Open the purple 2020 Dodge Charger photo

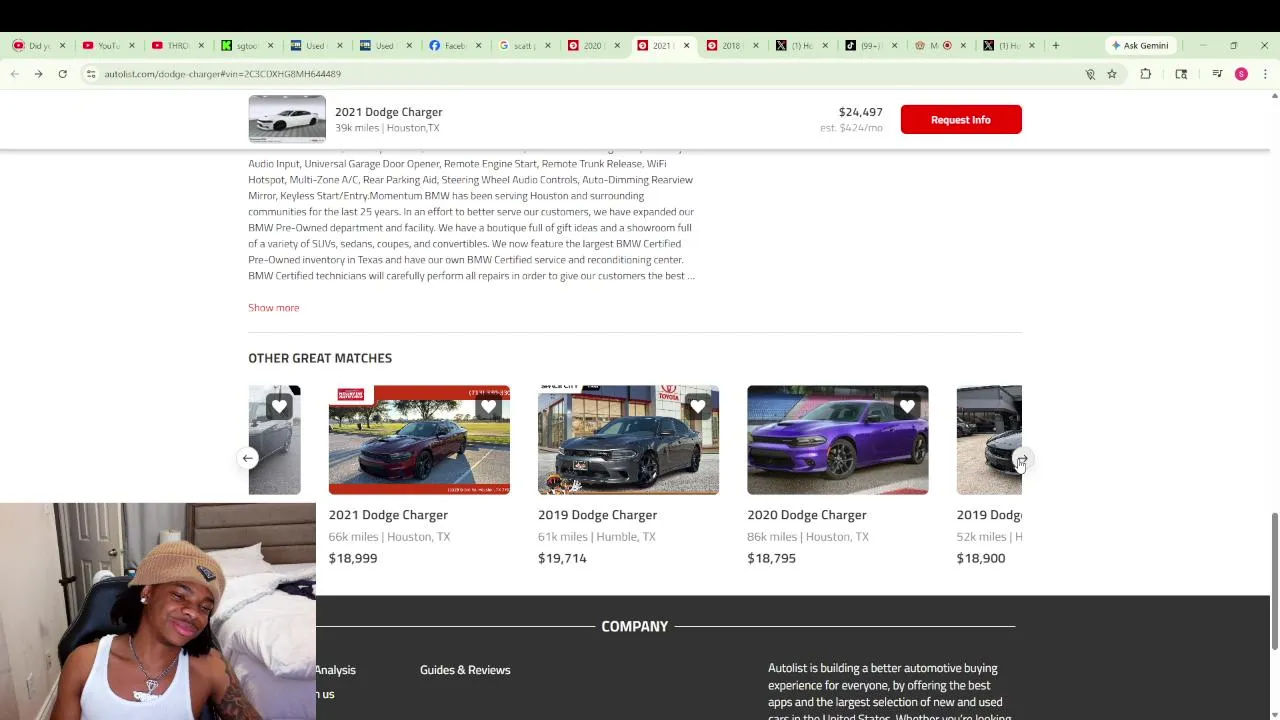(x=837, y=440)
